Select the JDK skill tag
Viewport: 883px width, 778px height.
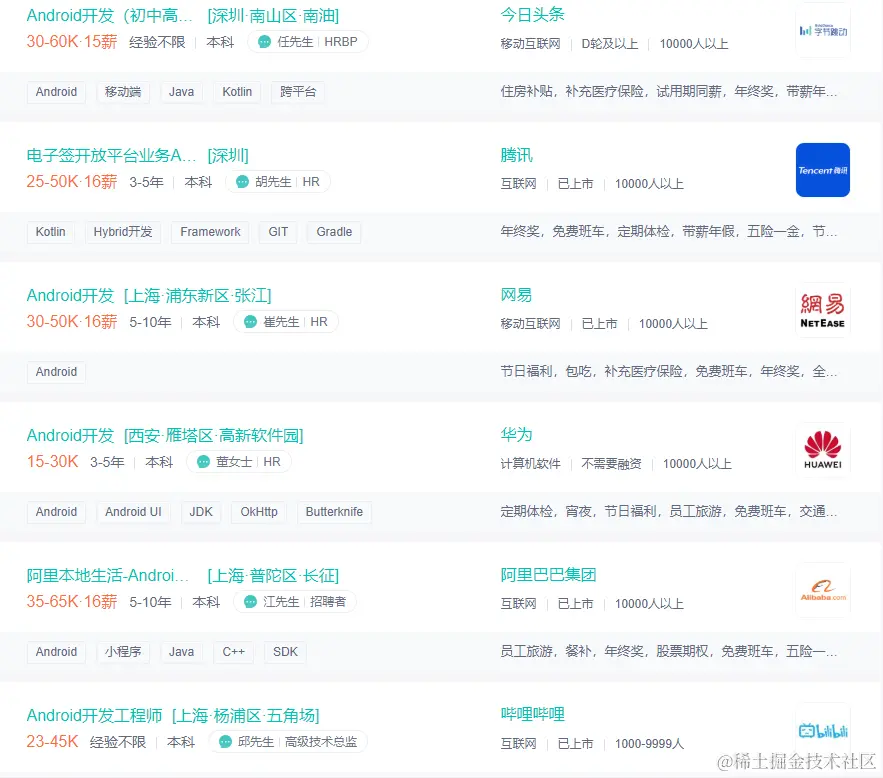coord(201,512)
